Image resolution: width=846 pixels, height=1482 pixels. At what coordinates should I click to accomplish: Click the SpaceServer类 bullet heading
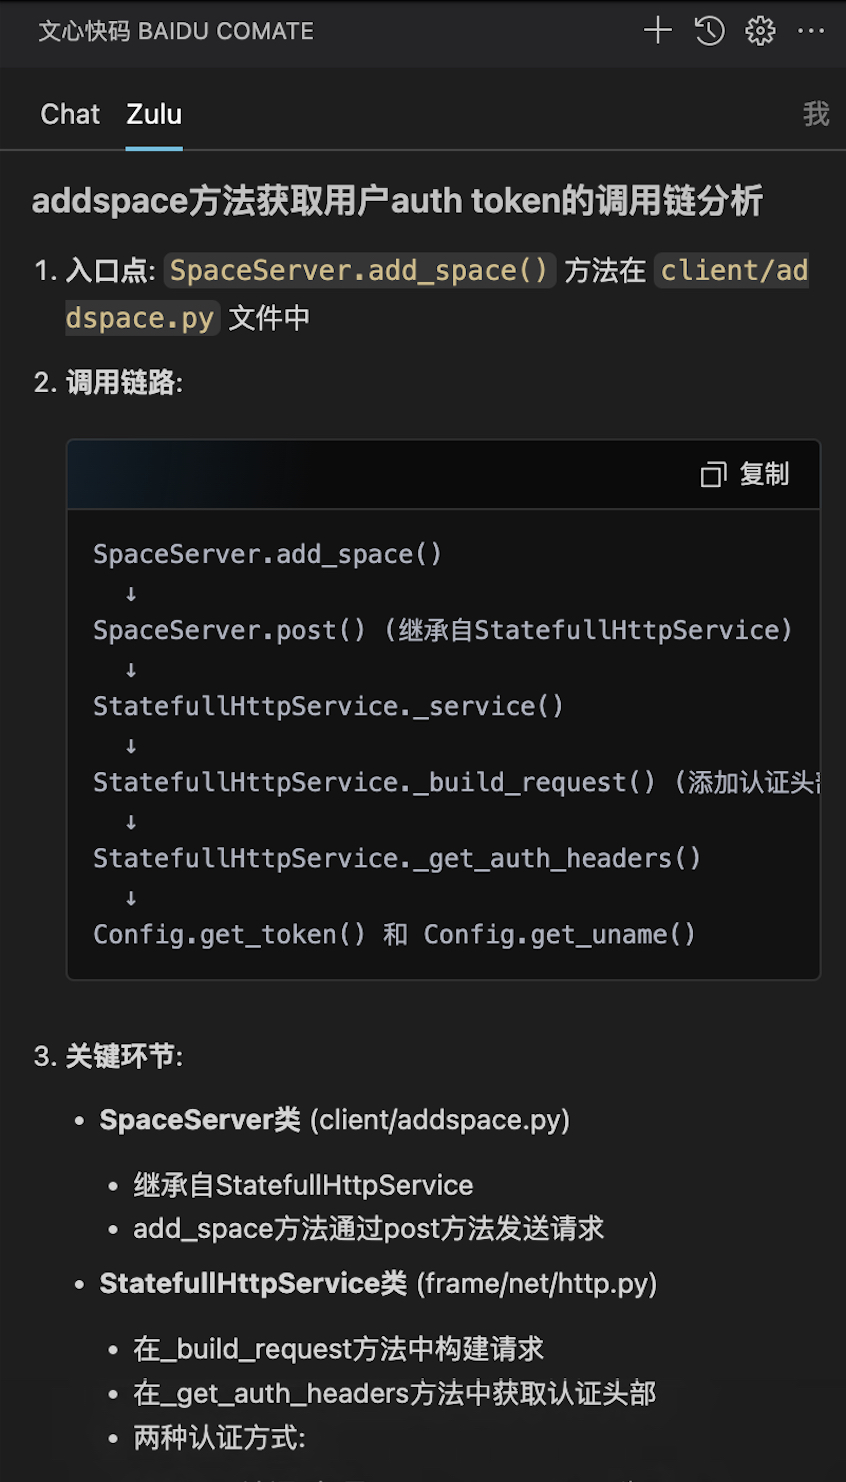[x=200, y=1120]
